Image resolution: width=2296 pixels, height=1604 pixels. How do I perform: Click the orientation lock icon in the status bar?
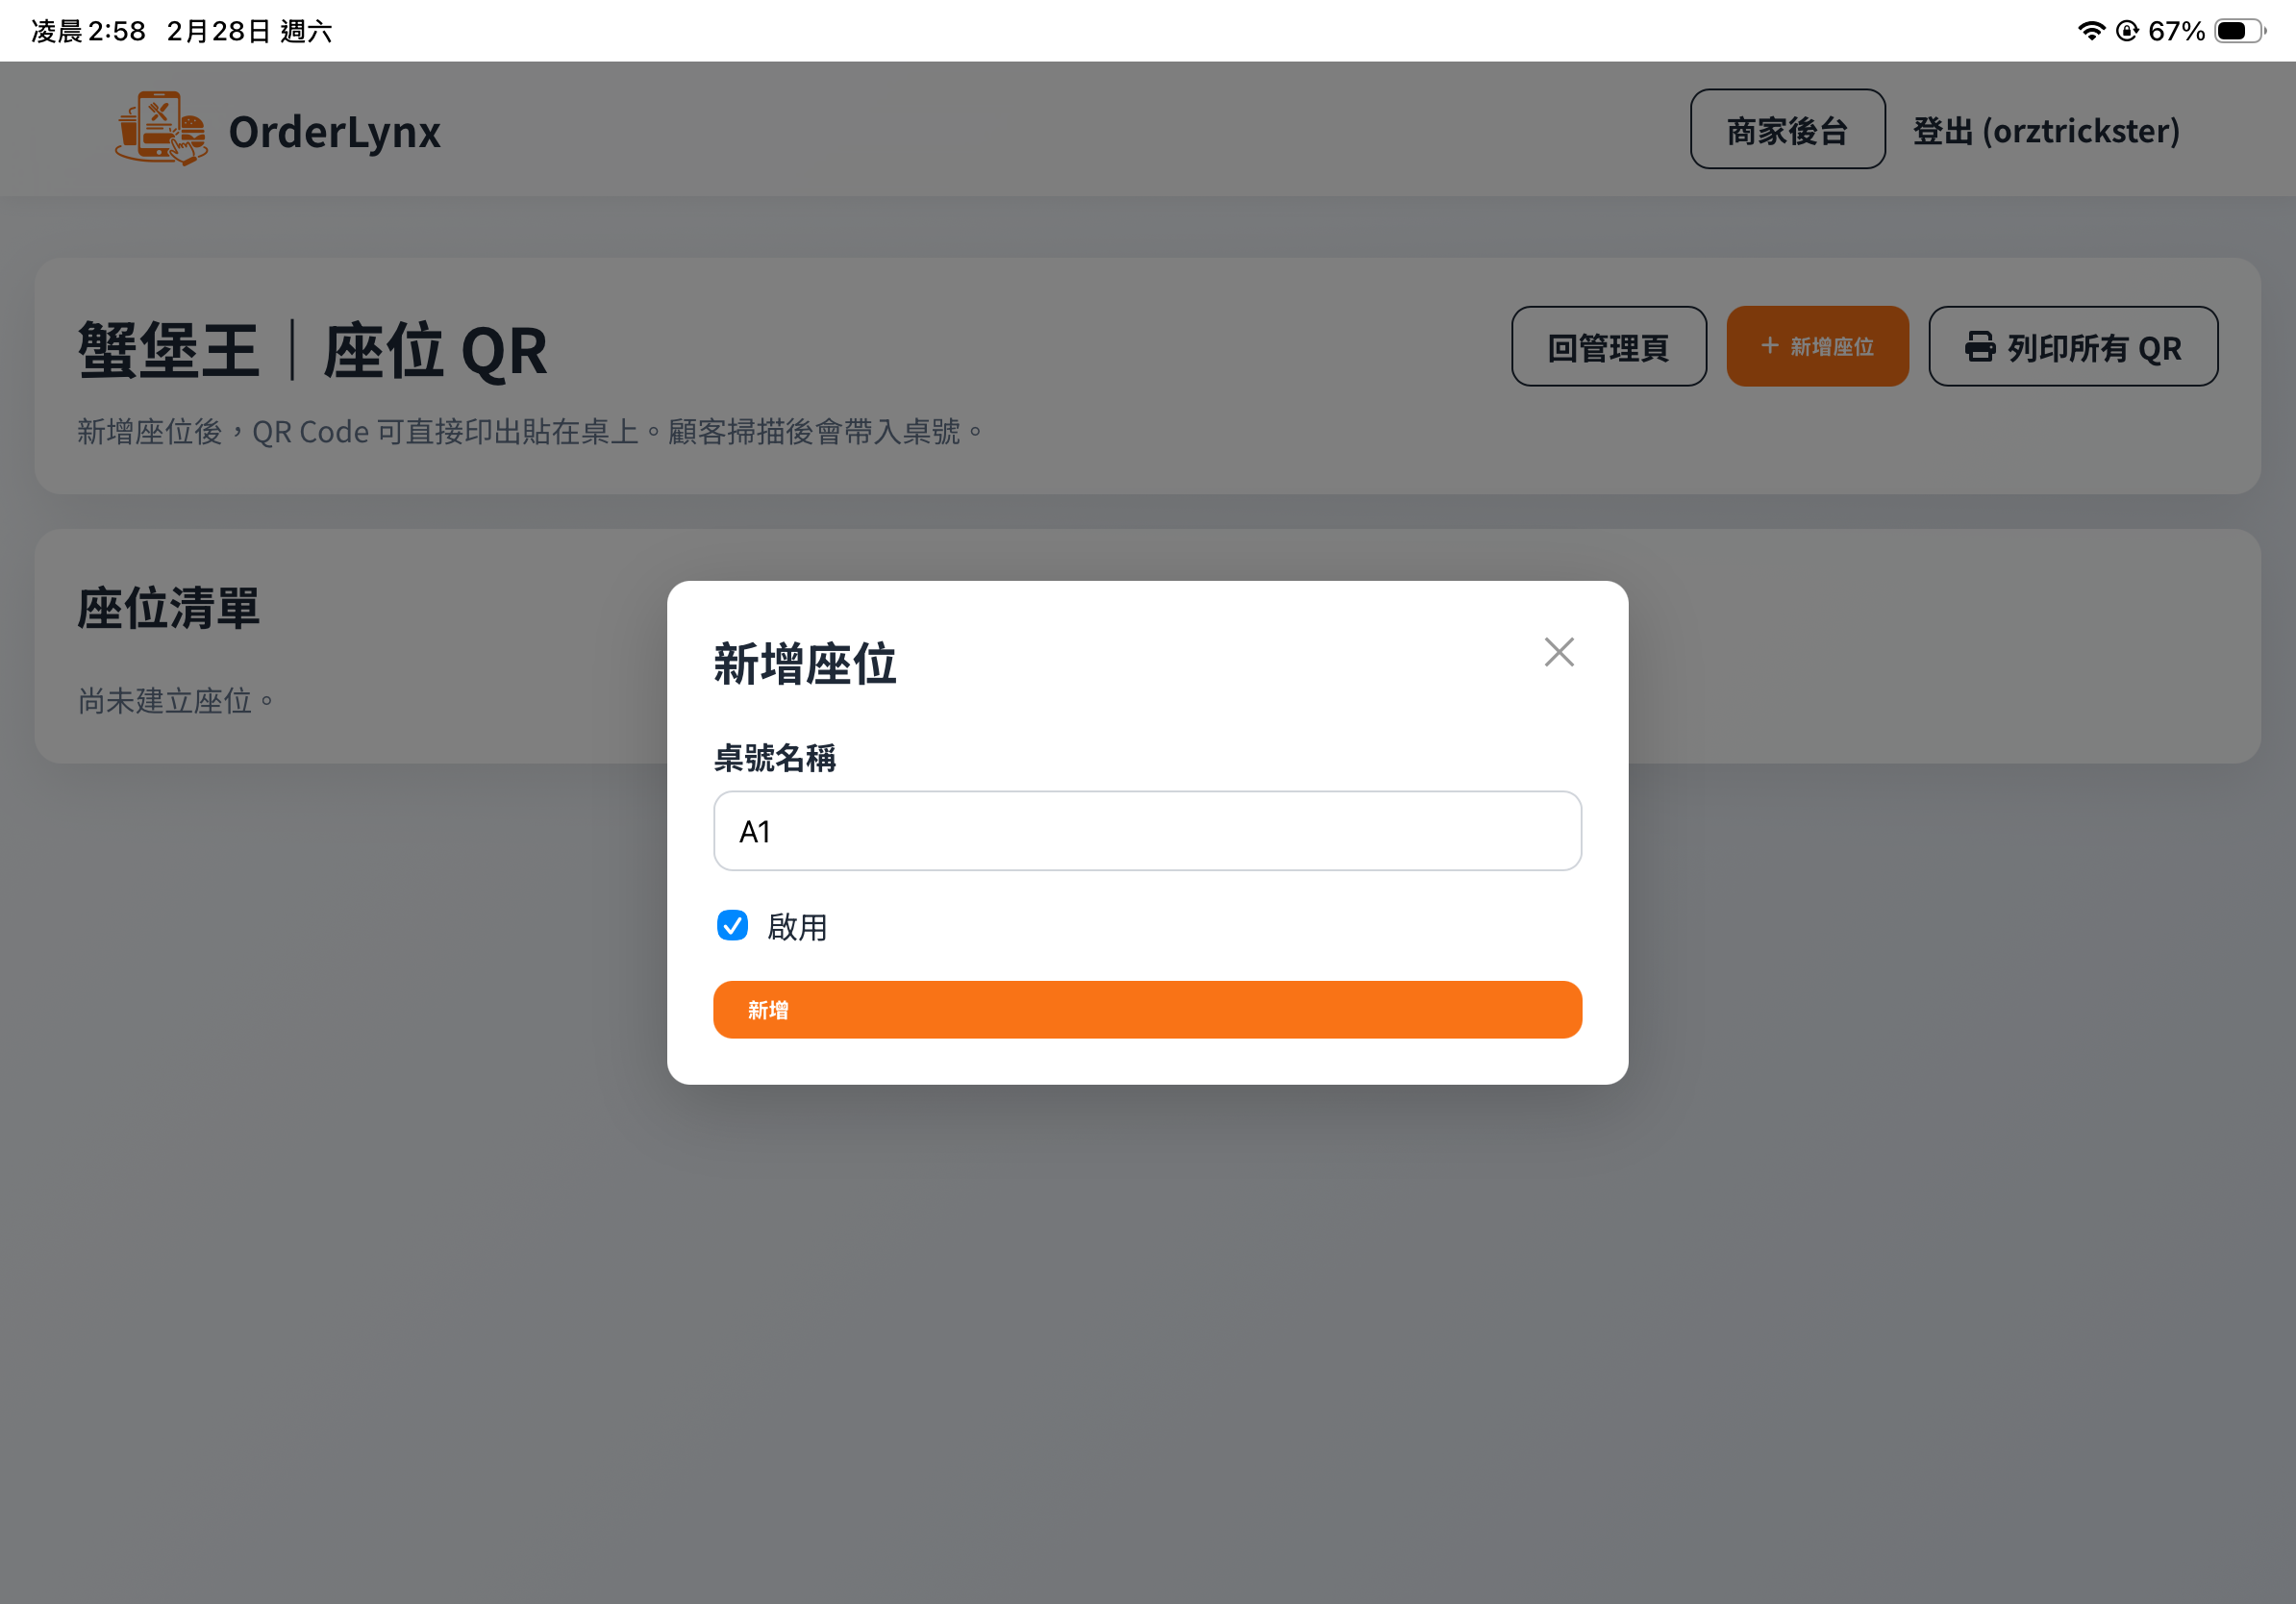pos(2129,31)
